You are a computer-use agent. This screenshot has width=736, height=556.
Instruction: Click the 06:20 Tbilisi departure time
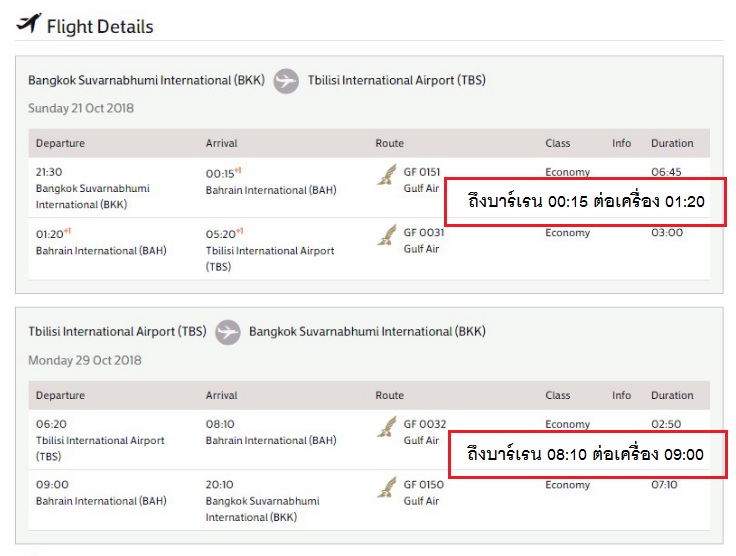51,424
